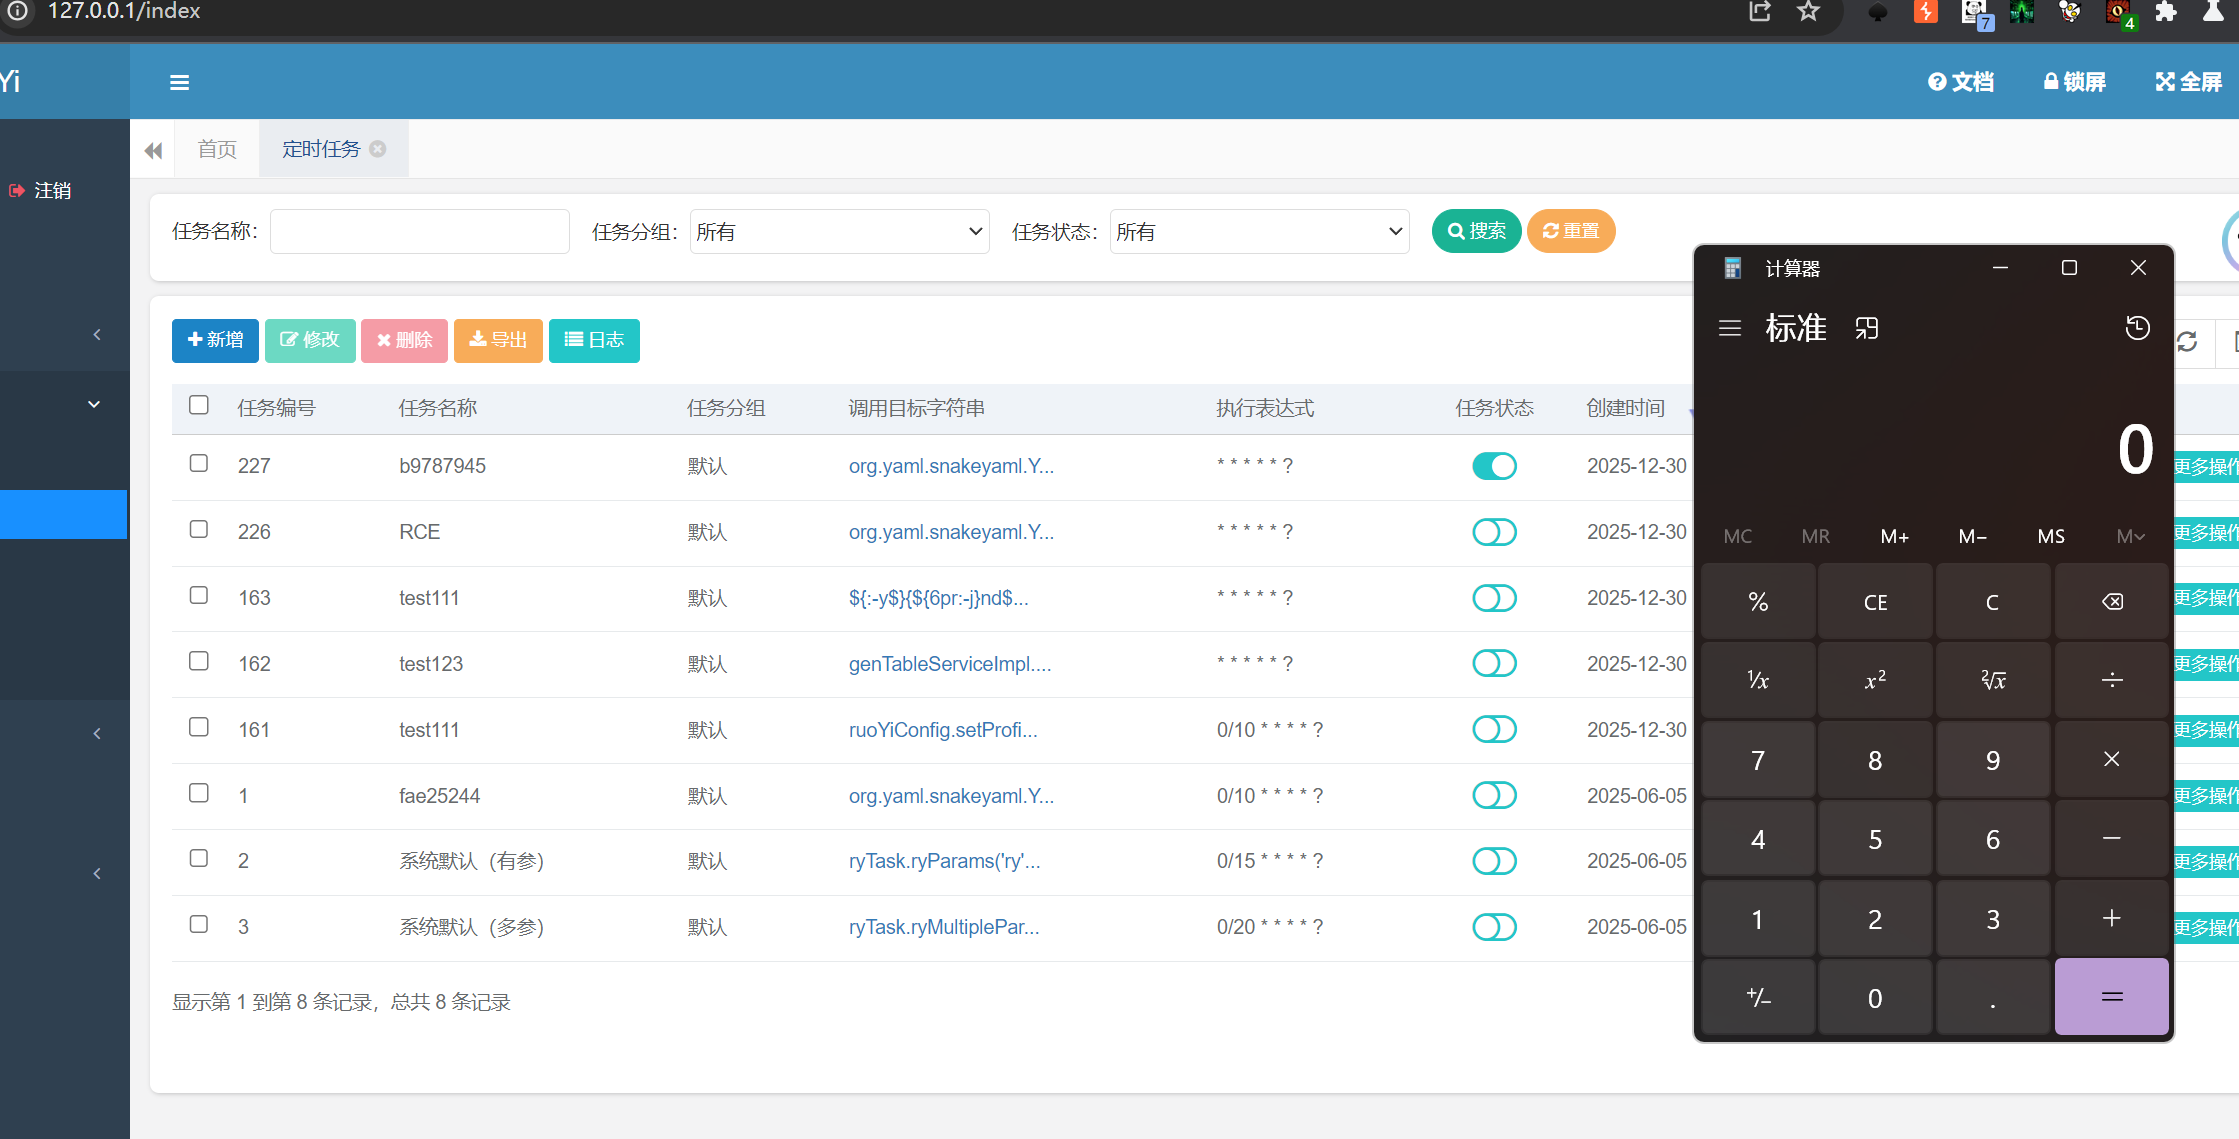Open the 任务分组 dropdown

pyautogui.click(x=839, y=232)
